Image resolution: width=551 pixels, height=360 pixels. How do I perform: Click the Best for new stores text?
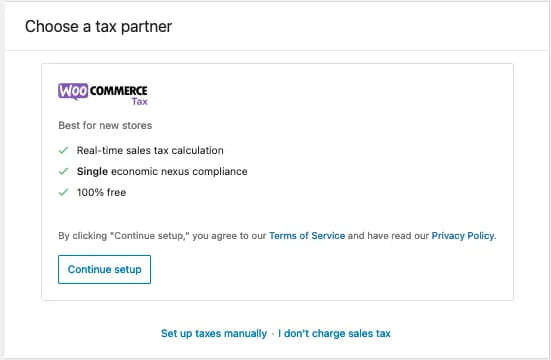coord(105,126)
